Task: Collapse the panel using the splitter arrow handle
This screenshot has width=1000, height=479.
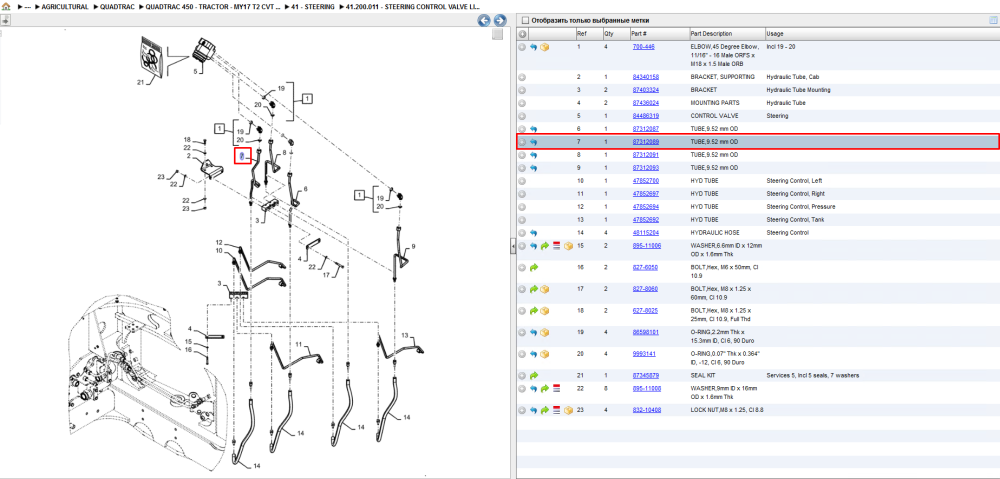Action: [513, 247]
